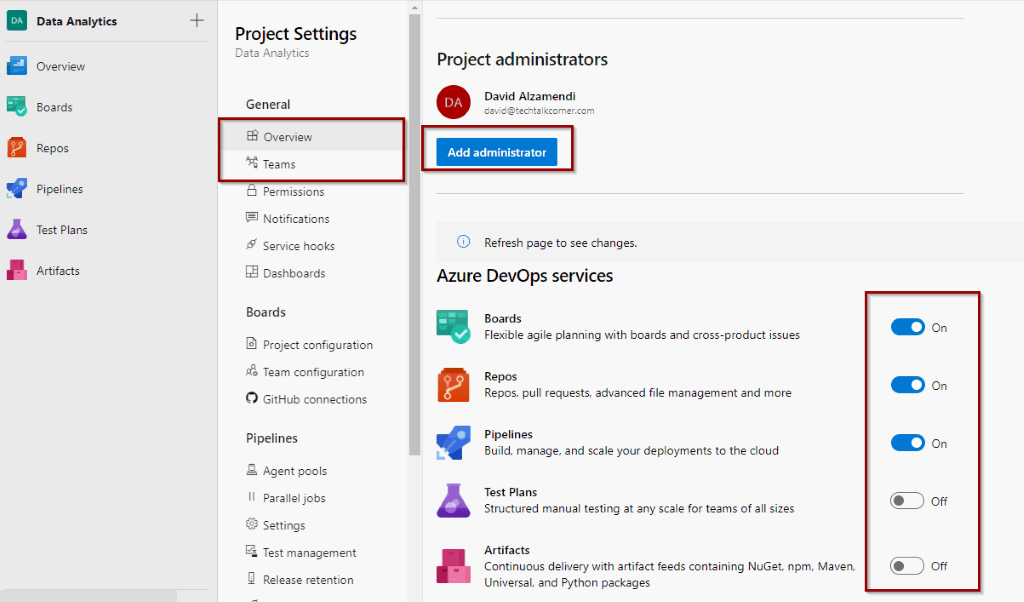Open the Project configuration link
The width and height of the screenshot is (1024, 602).
pos(318,345)
